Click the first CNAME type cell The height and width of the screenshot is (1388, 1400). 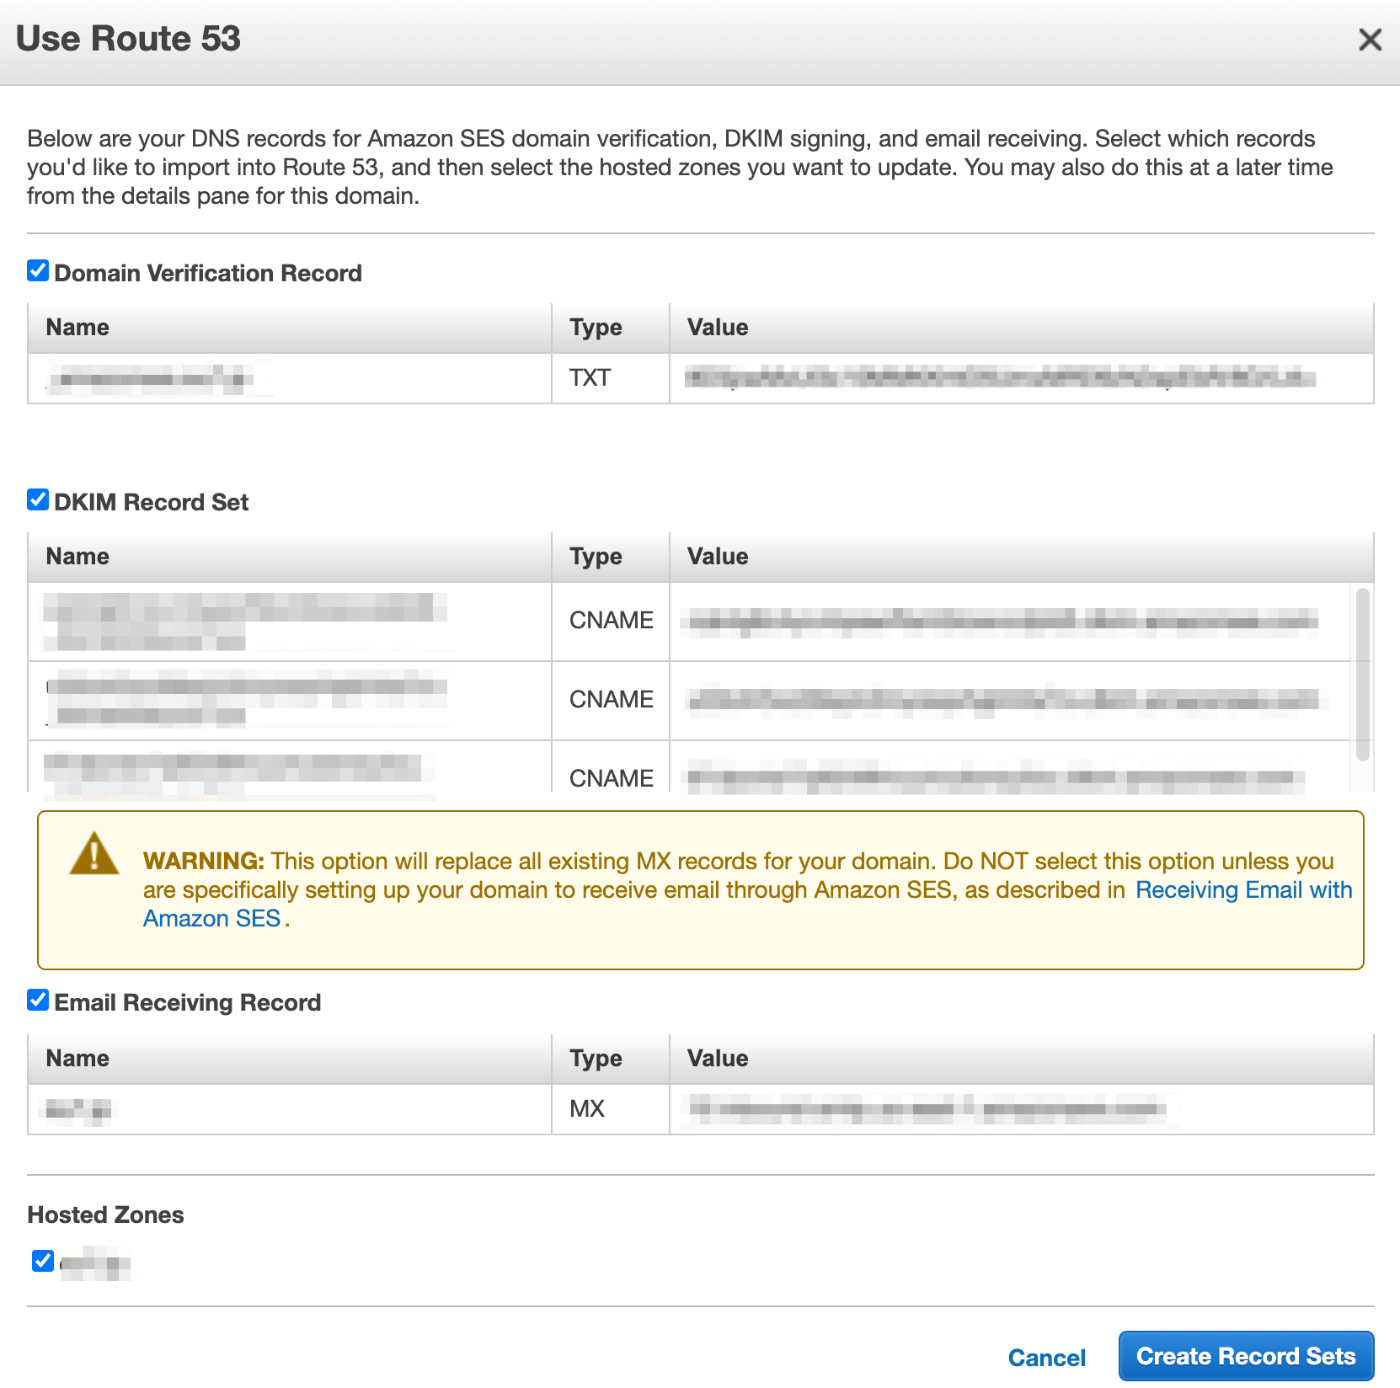[x=610, y=621]
